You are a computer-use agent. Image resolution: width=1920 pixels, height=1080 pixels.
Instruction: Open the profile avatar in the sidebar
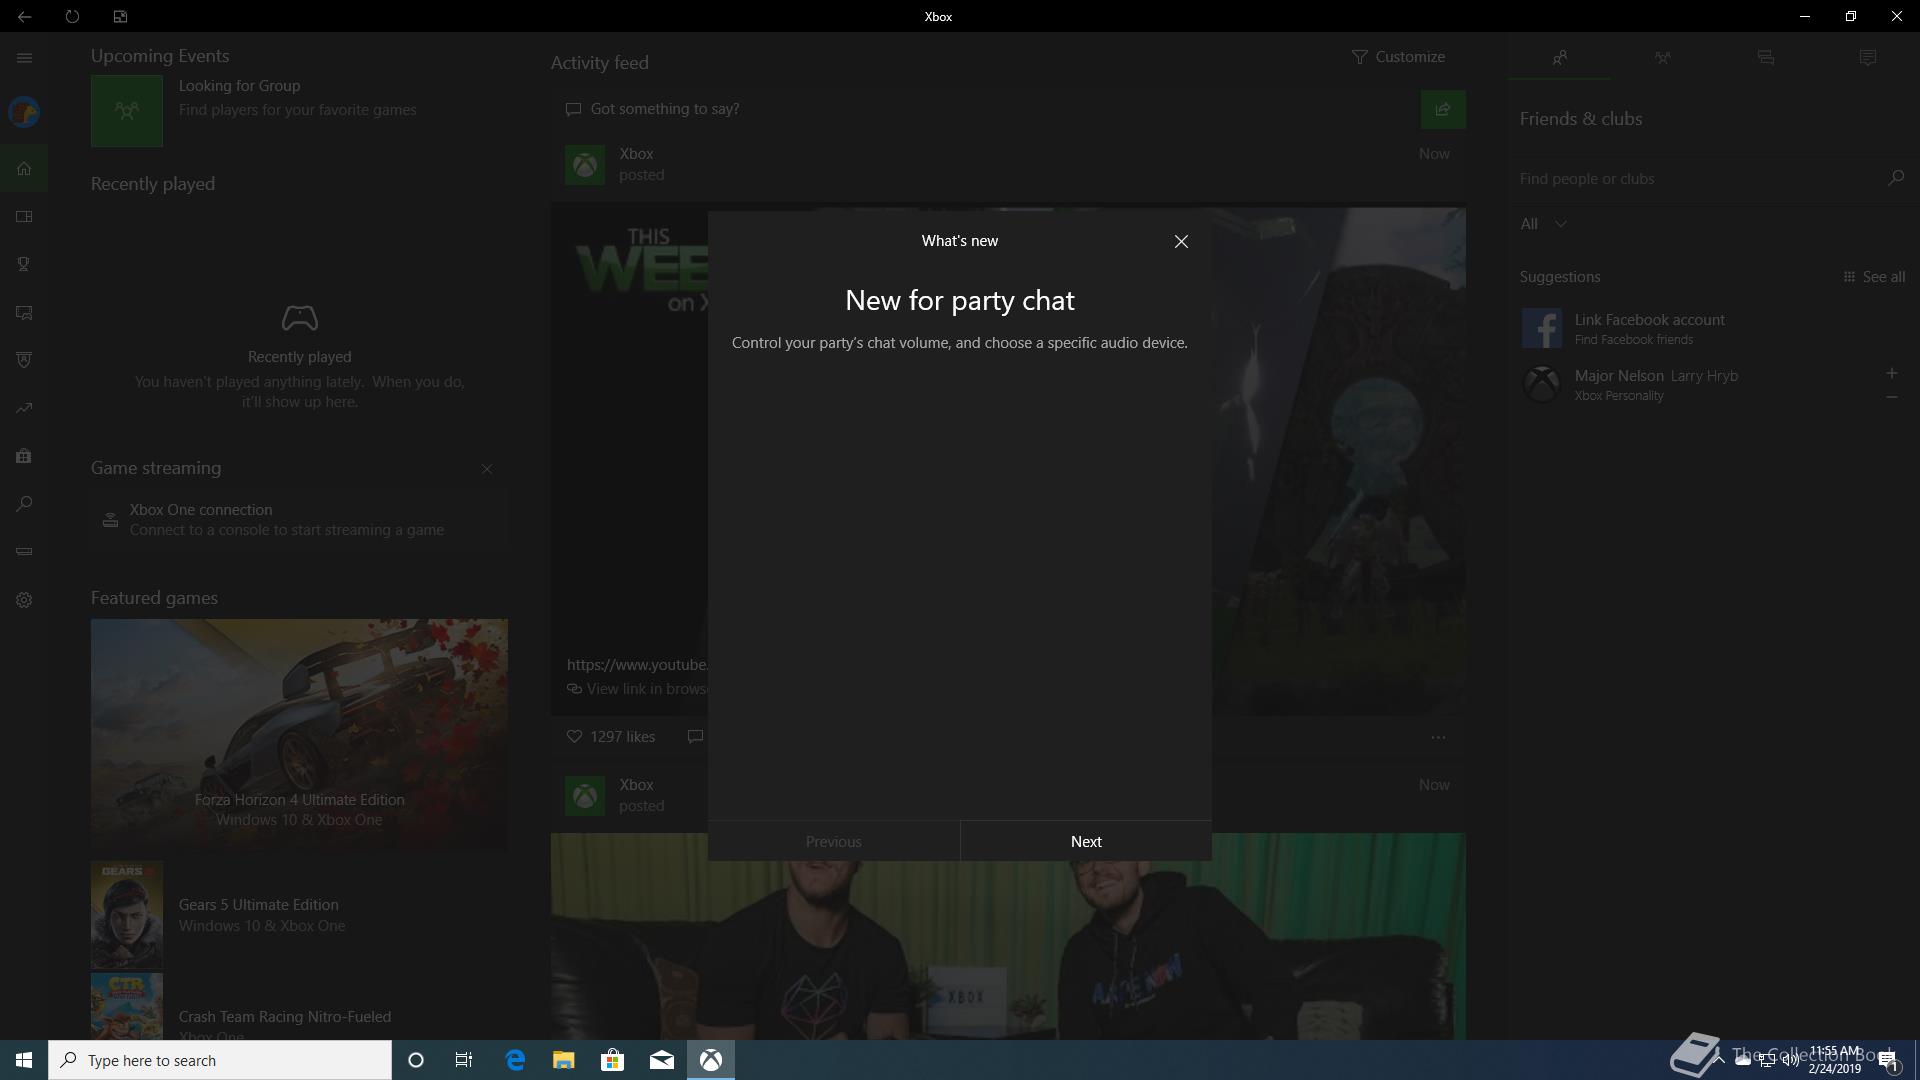coord(24,112)
